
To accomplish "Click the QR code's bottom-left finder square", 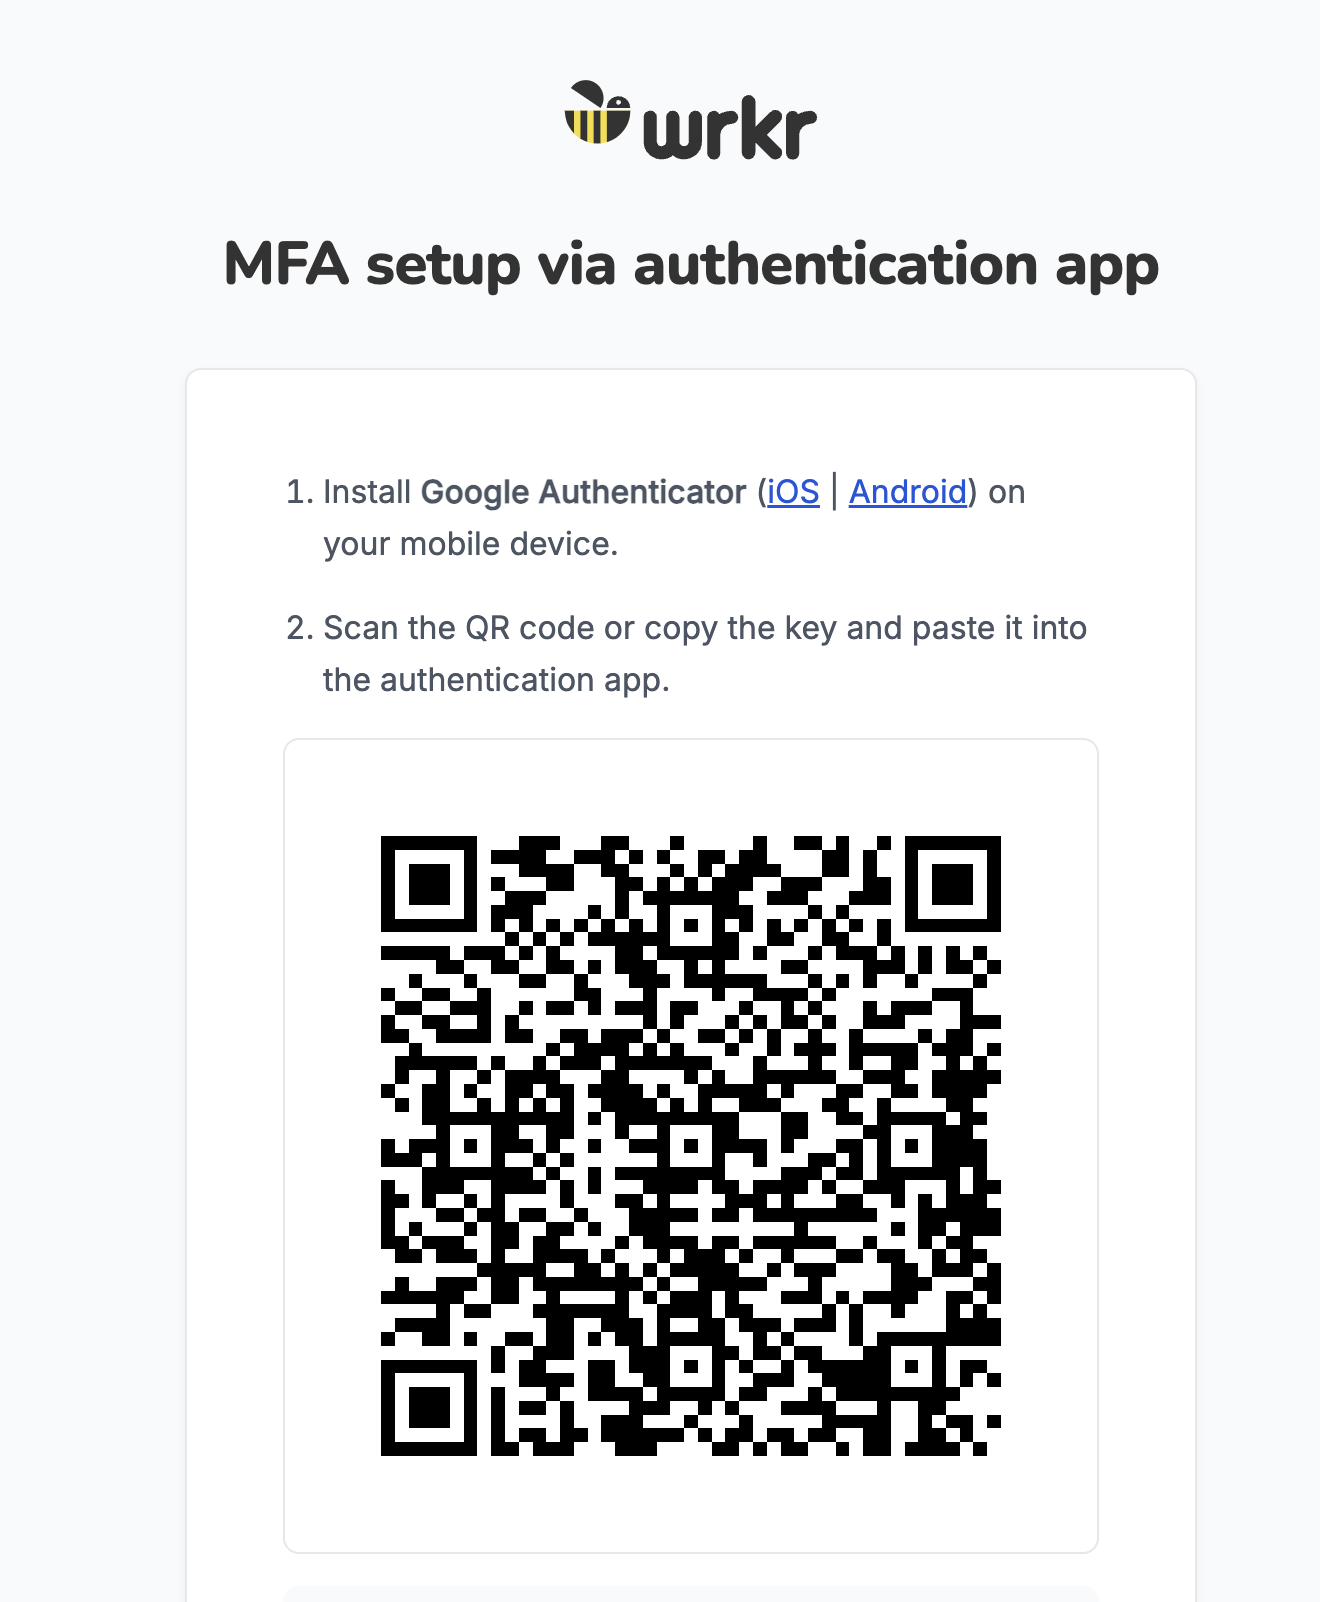I will 429,1408.
